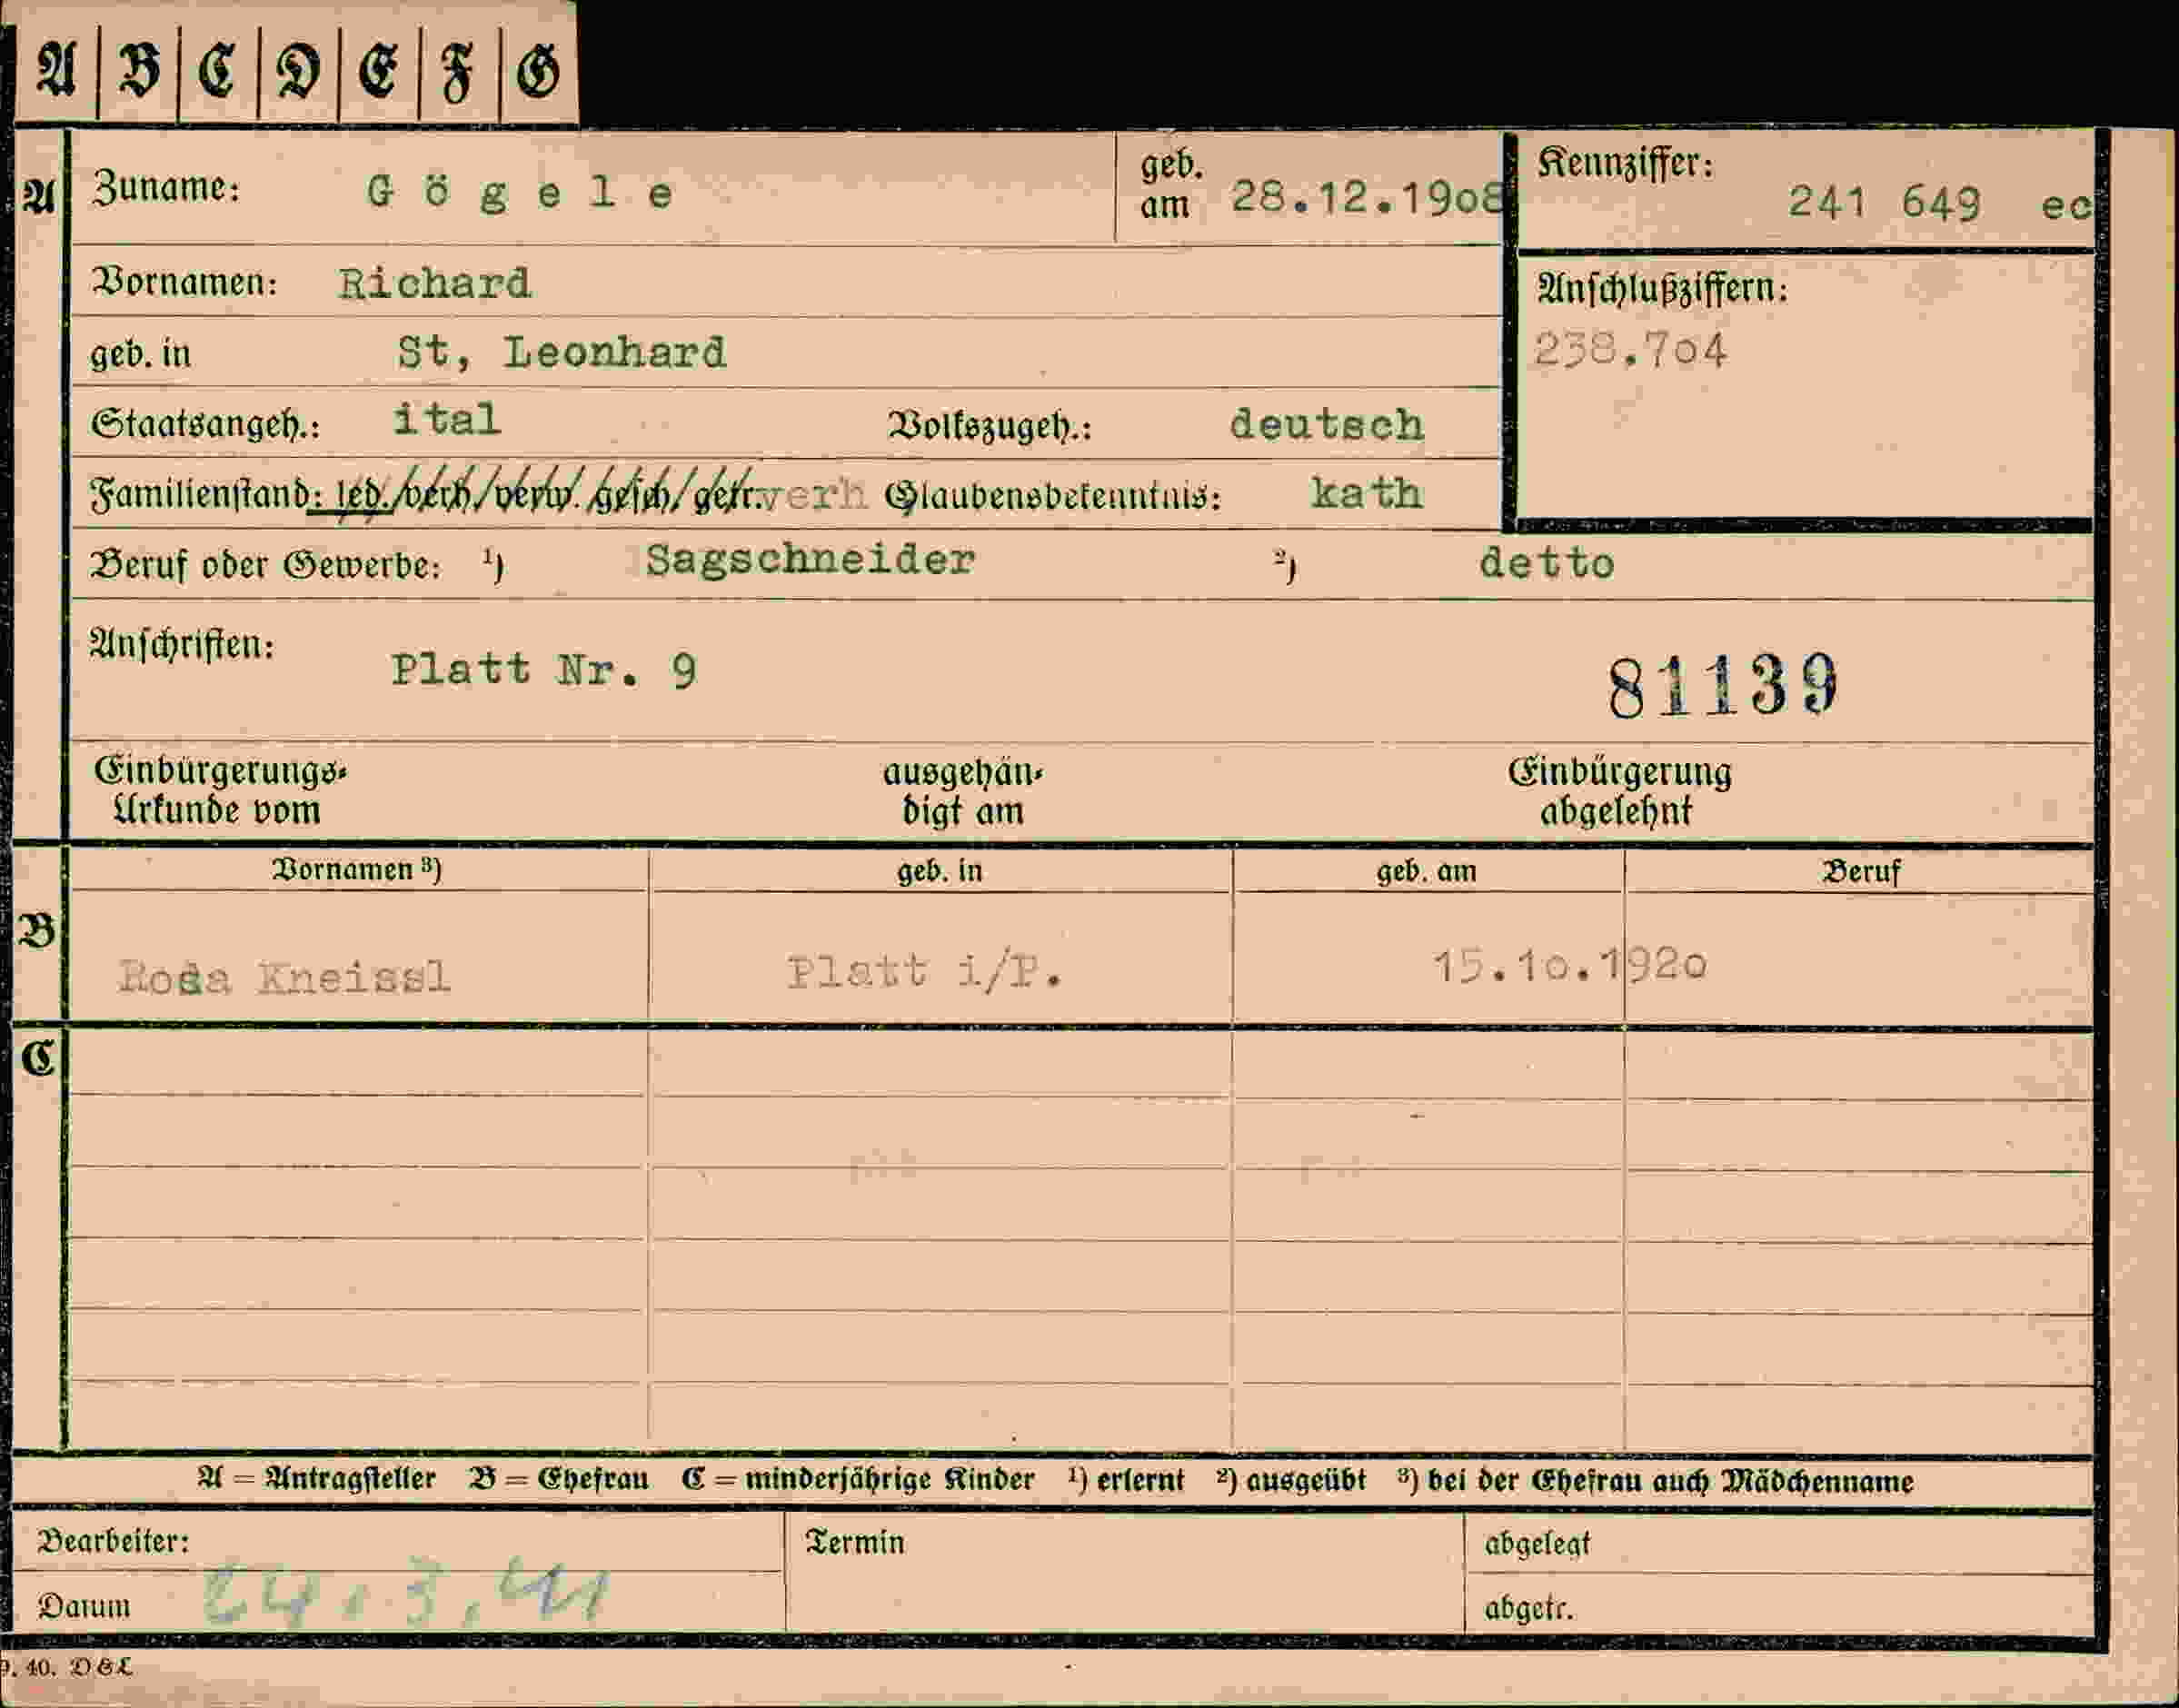Screen dimensions: 2179x1708
Task: Click ethnicity value 'deutsch'
Action: click(x=1326, y=425)
